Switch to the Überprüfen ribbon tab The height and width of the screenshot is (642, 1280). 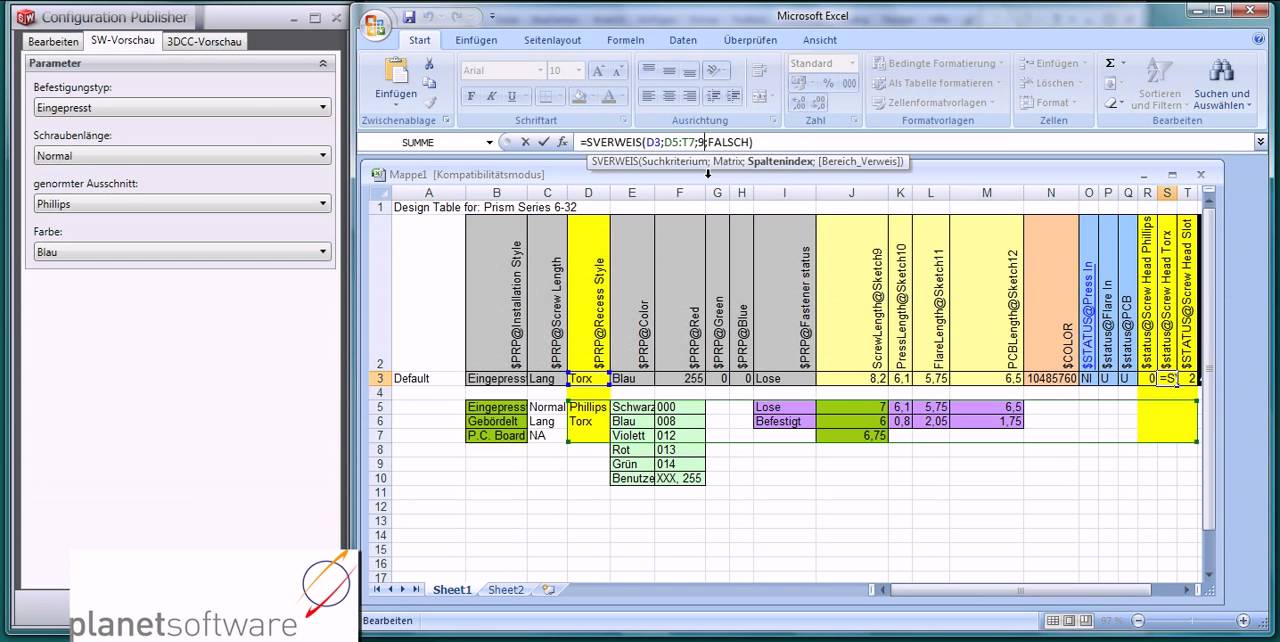point(750,40)
